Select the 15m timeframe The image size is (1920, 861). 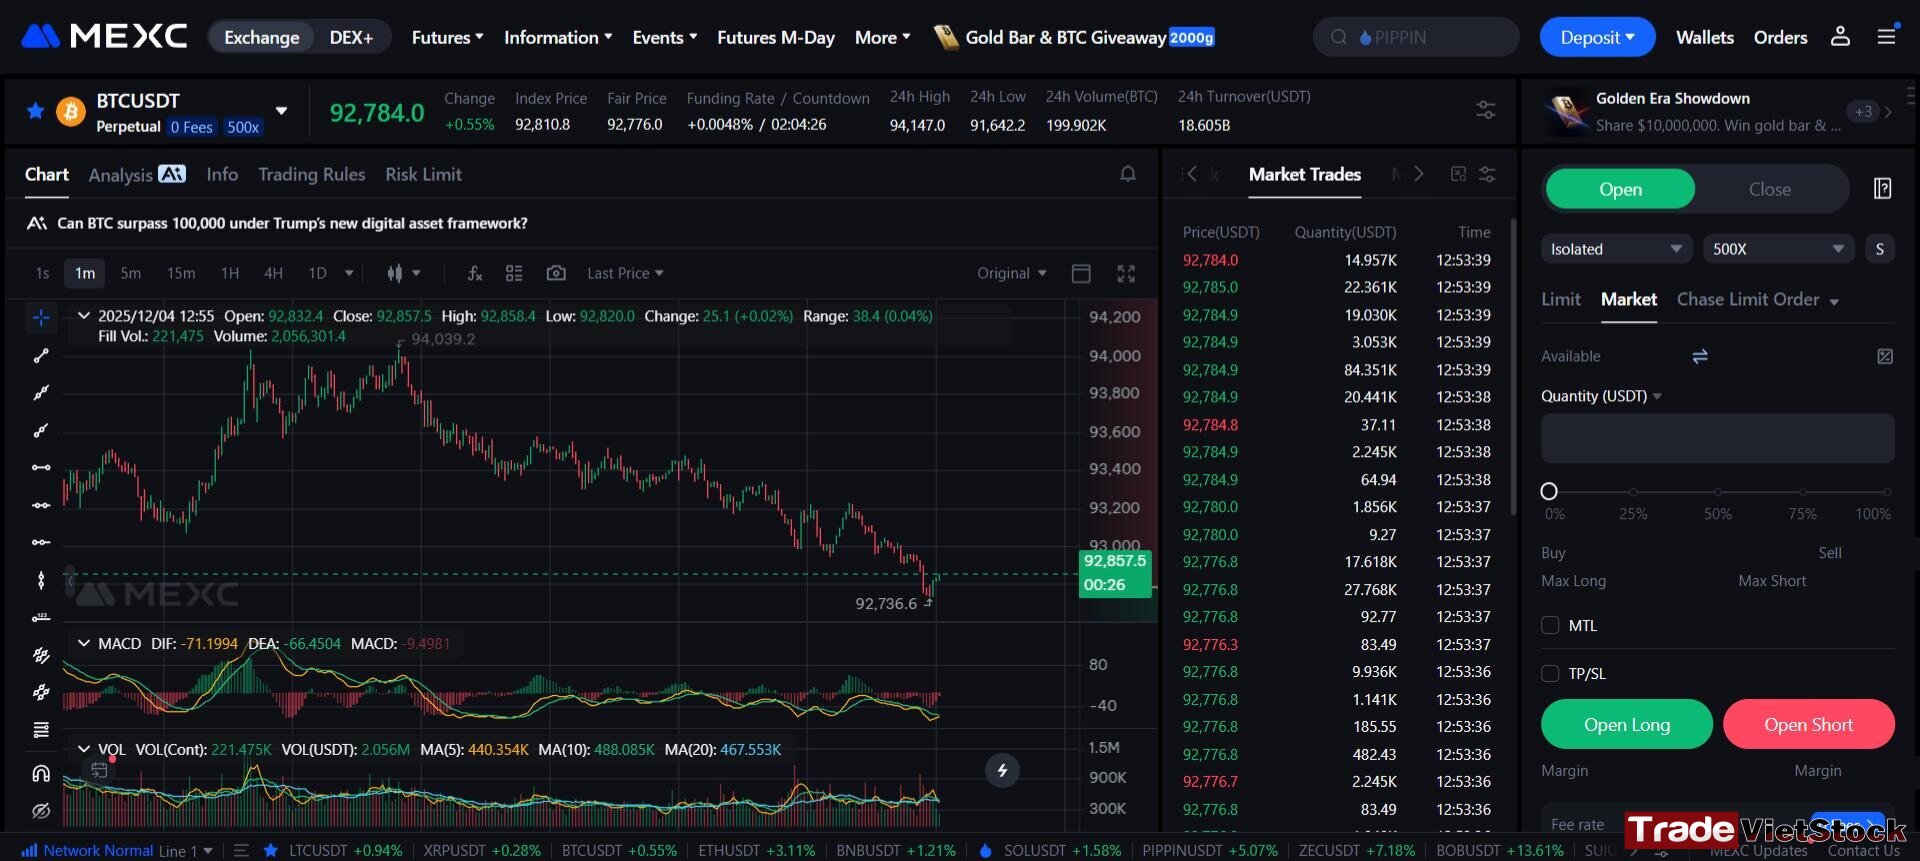[181, 273]
